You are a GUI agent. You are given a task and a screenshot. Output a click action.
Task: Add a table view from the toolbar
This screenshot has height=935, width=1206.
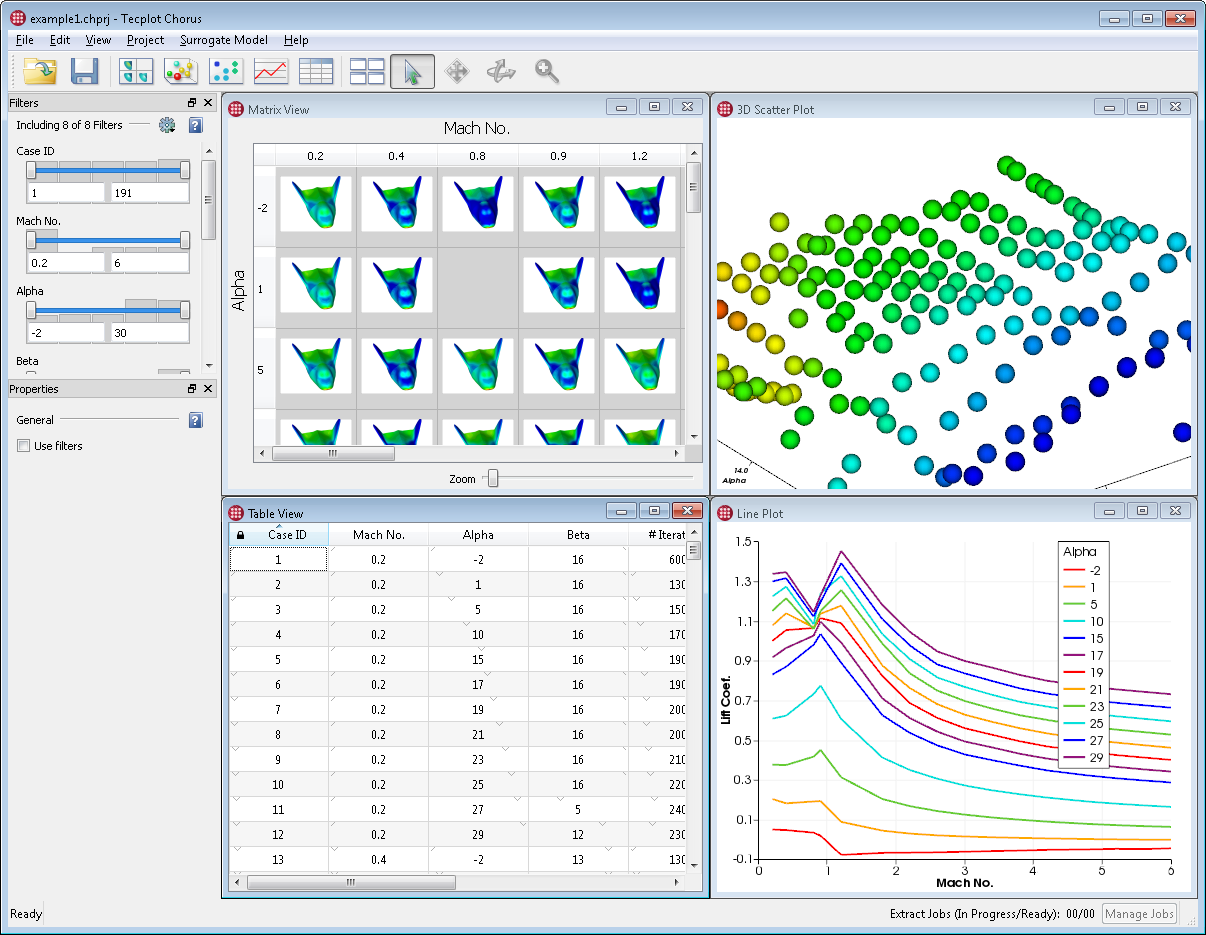(316, 71)
